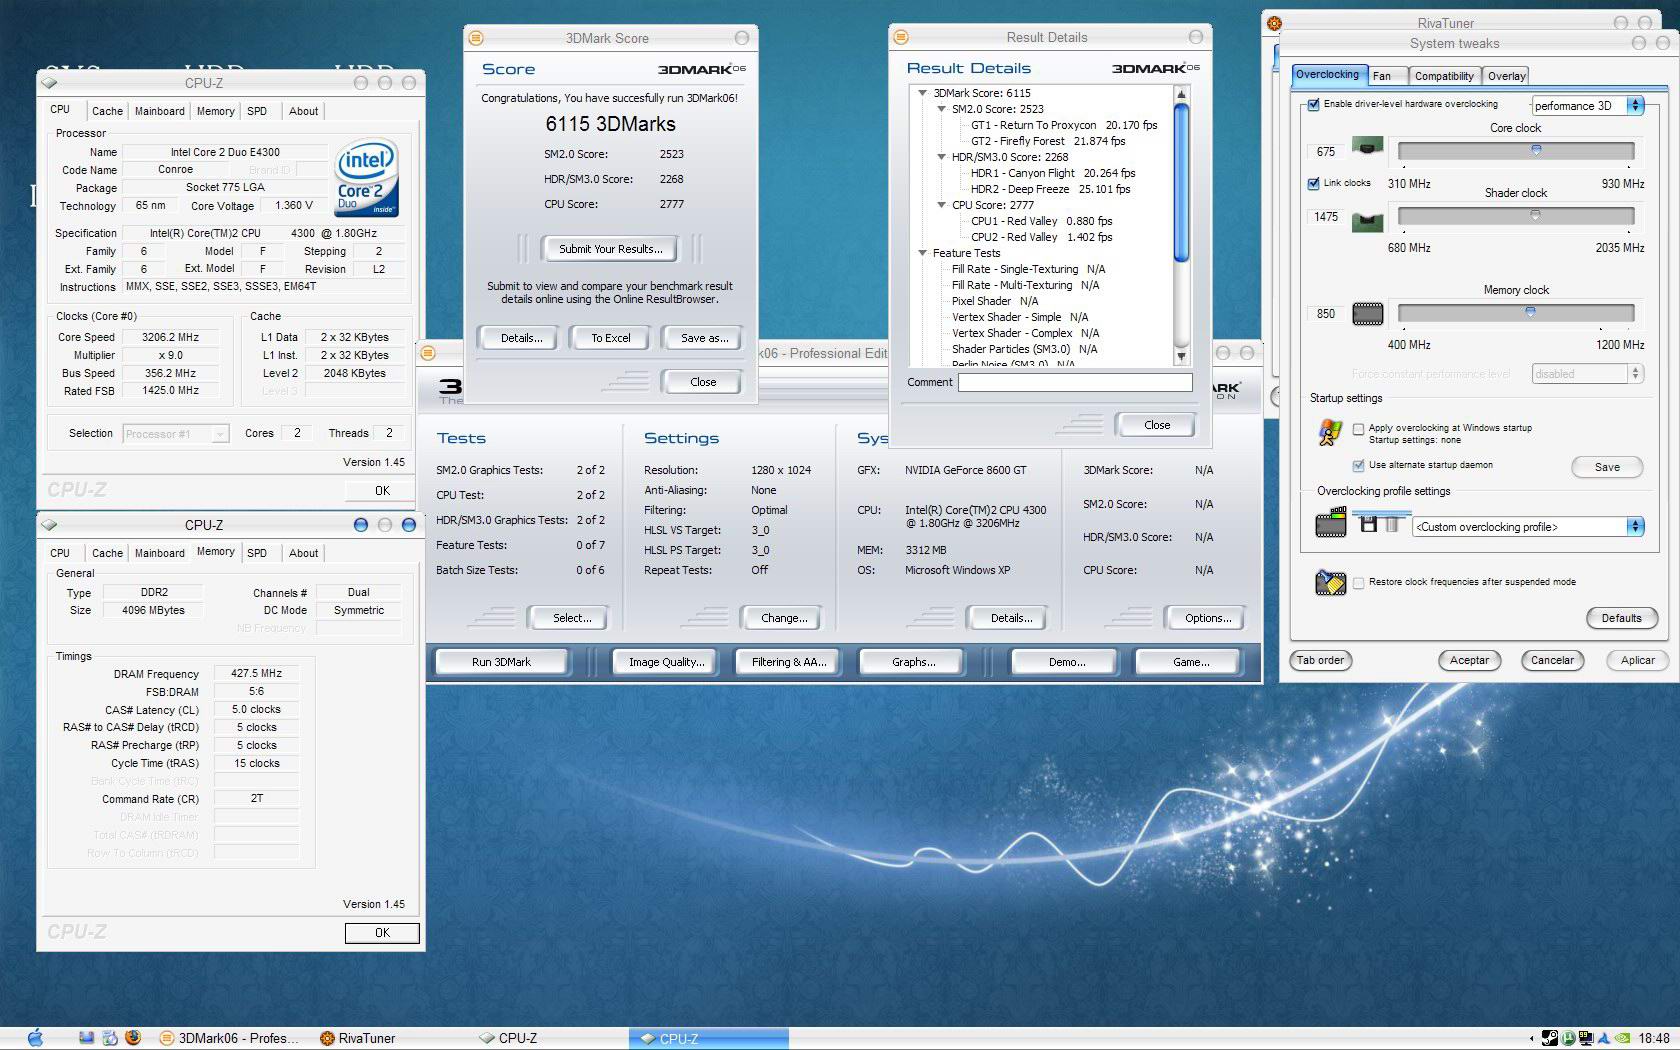
Task: Select 'HDR2 - Deep Freeze' result row
Action: tap(1050, 189)
